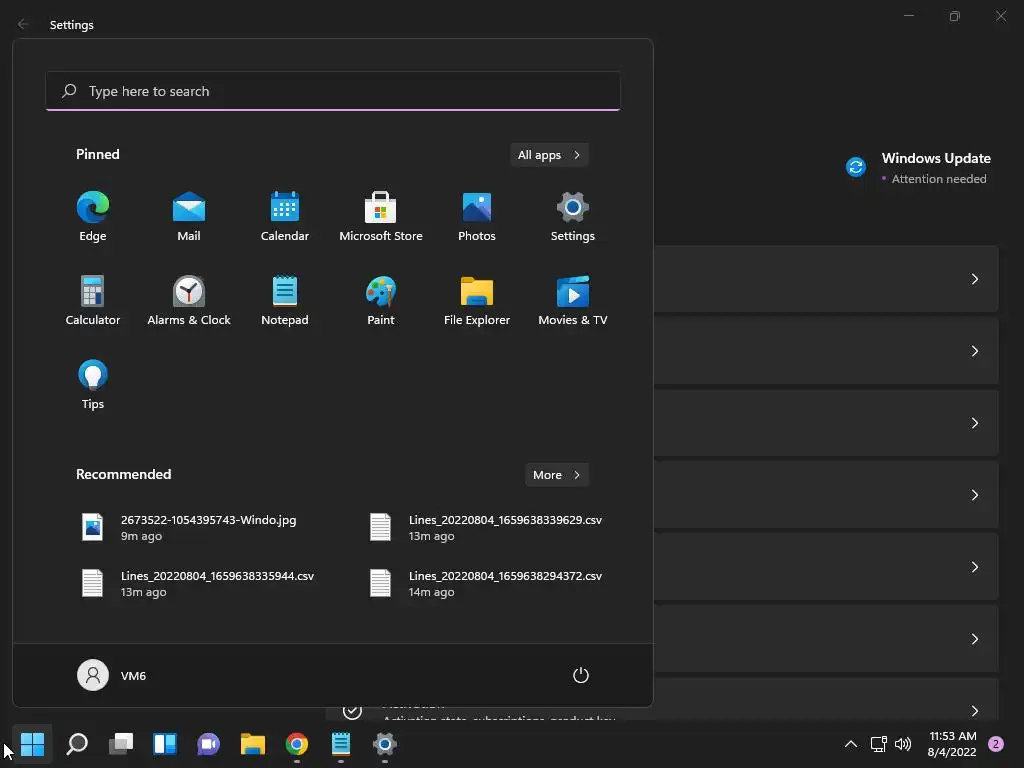Viewport: 1024px width, 768px height.
Task: Switch to Notepad on the taskbar
Action: pos(341,744)
